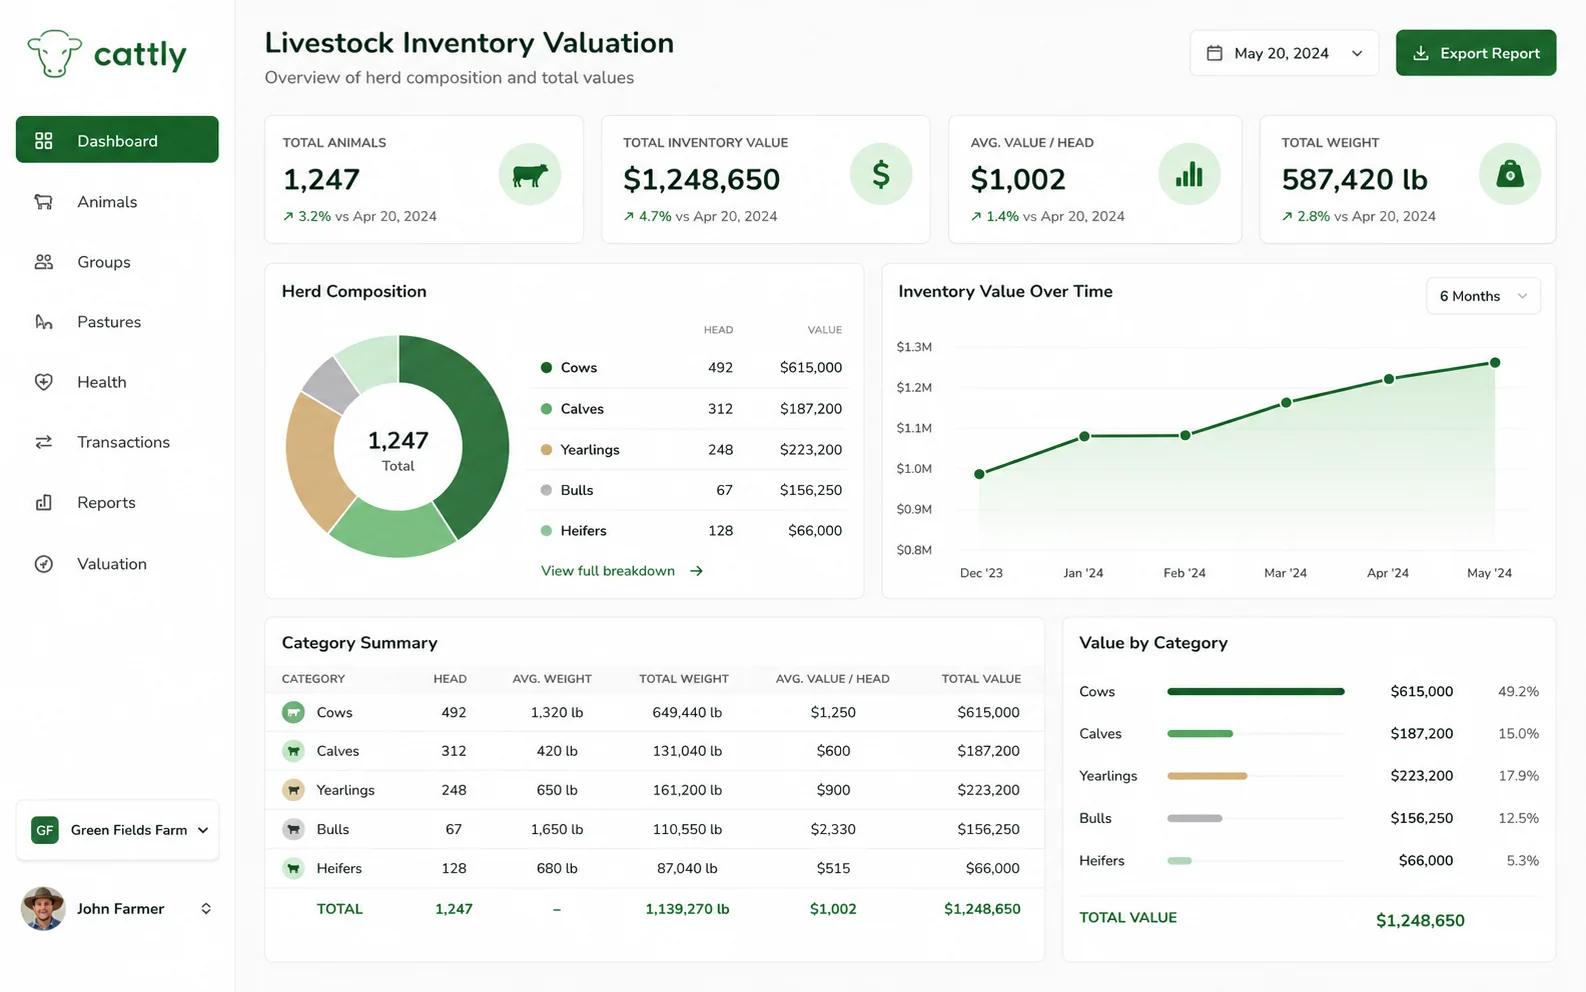Open the Animals menu item
The width and height of the screenshot is (1586, 992).
[117, 202]
